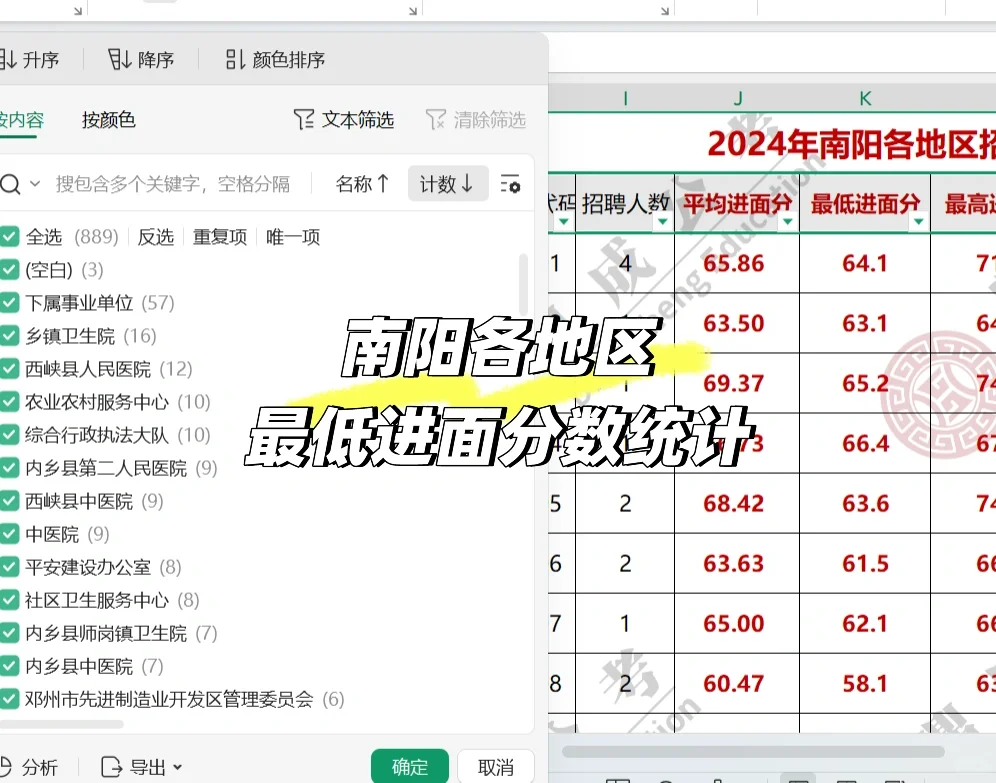Select 平均进面分 header cell
This screenshot has width=996, height=783.
[737, 203]
